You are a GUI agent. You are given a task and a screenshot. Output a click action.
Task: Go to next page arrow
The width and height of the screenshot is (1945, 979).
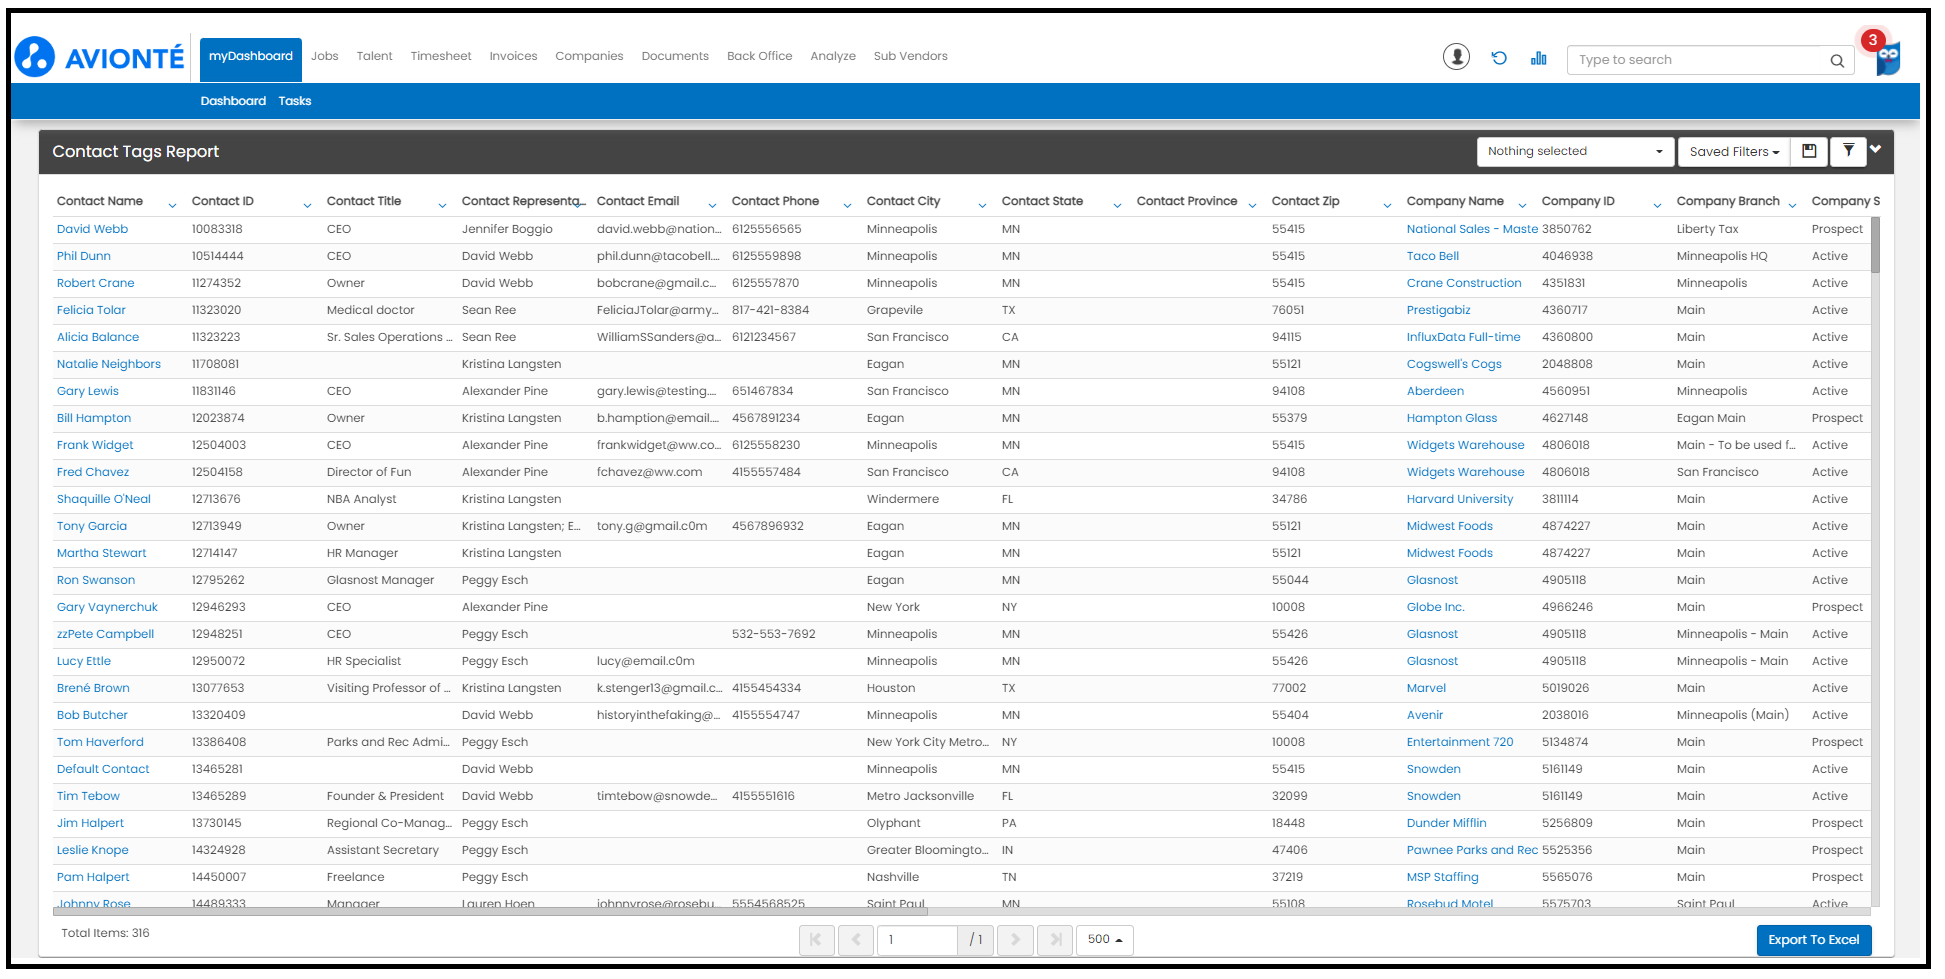point(1015,939)
